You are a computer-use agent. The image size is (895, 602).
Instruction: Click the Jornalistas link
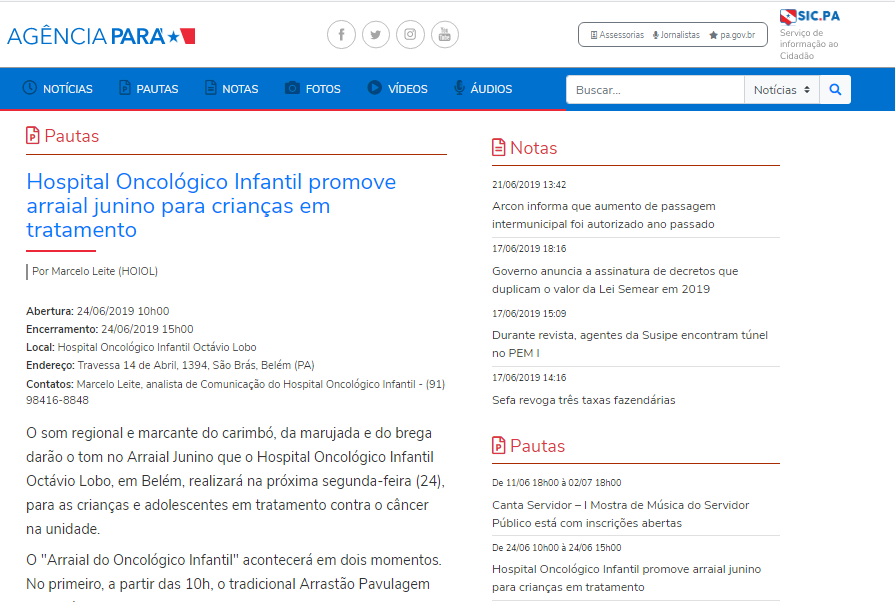pos(676,35)
